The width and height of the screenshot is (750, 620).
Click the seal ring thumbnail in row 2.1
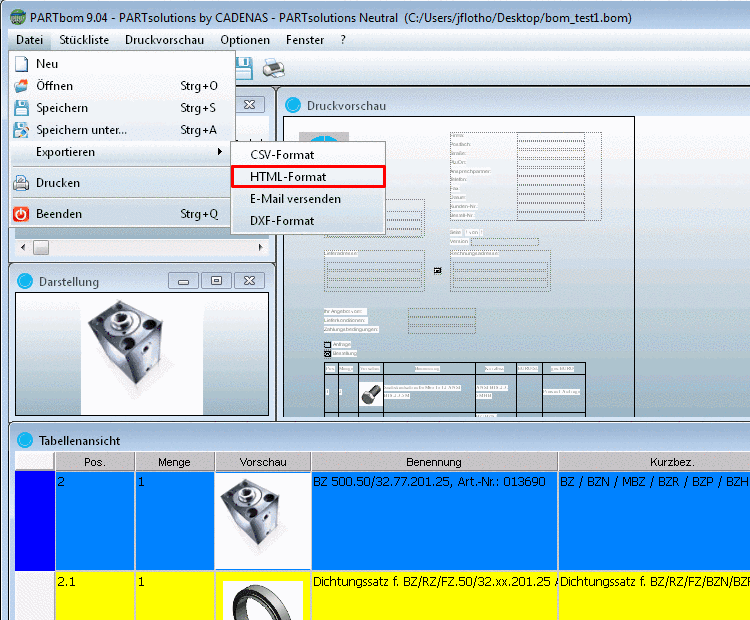pos(263,600)
